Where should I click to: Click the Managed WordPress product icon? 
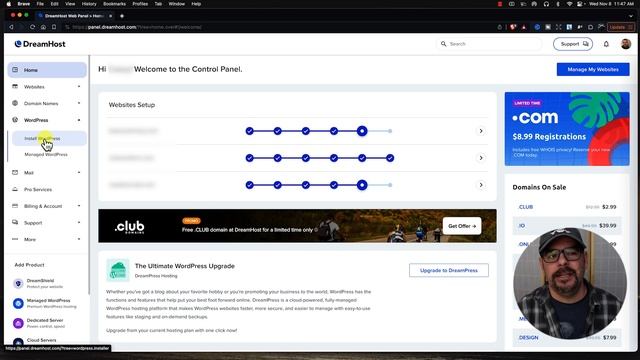coord(18,303)
